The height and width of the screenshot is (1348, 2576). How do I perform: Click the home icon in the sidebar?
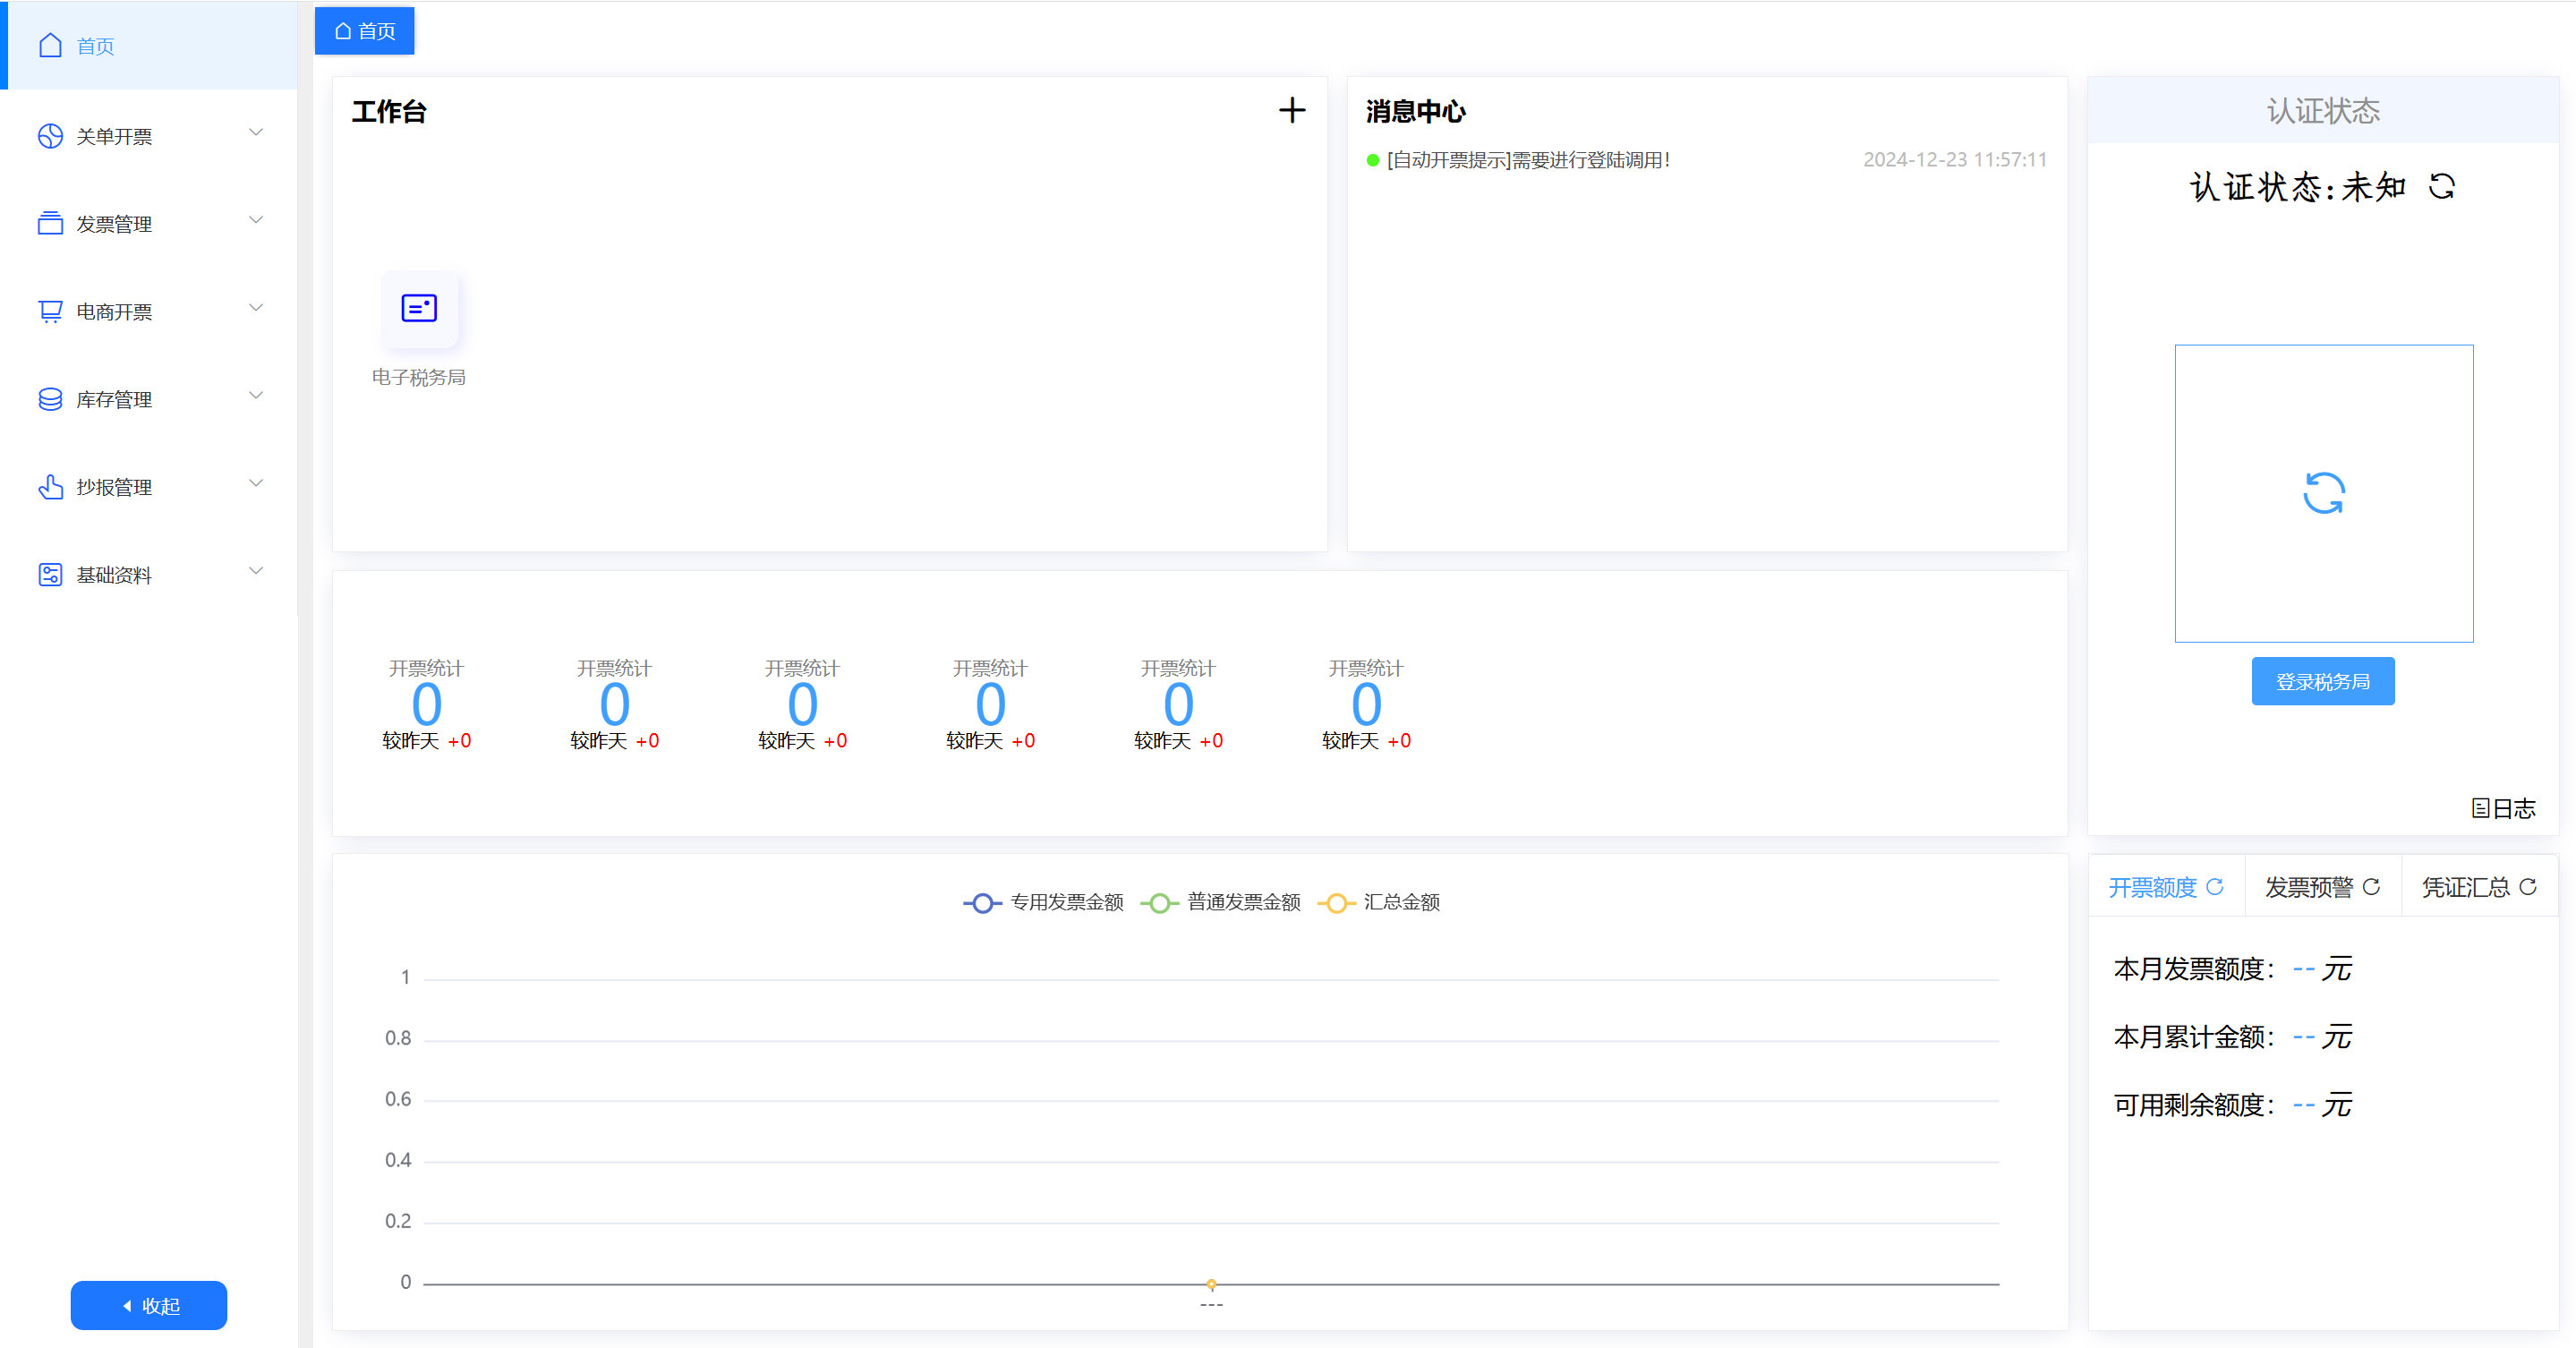pos(50,46)
